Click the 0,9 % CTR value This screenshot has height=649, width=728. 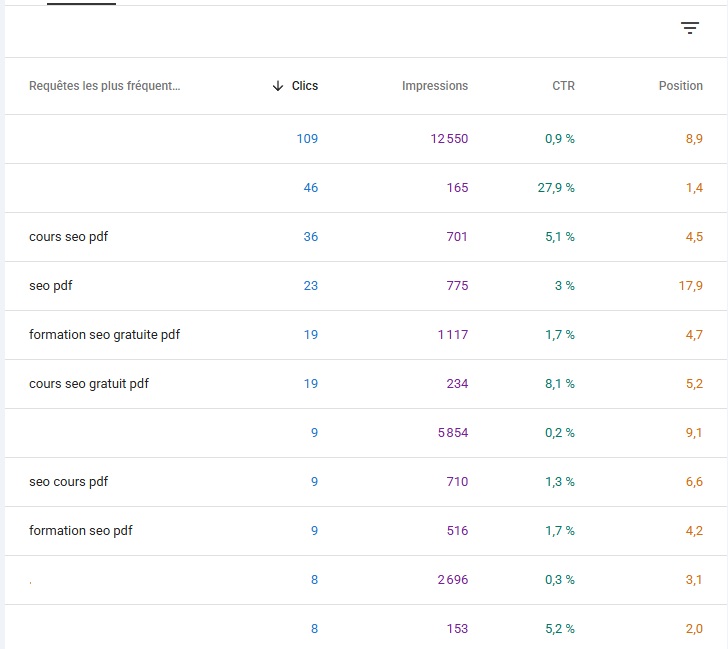pos(559,139)
